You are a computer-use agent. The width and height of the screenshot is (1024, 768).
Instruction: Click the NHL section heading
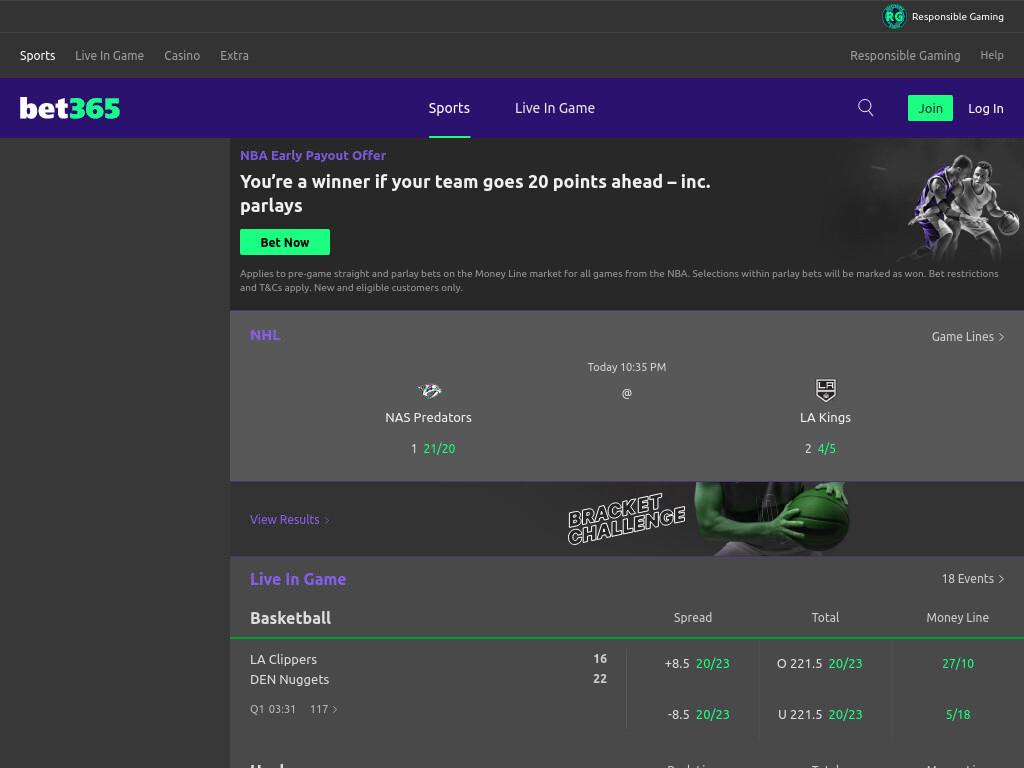(x=265, y=335)
